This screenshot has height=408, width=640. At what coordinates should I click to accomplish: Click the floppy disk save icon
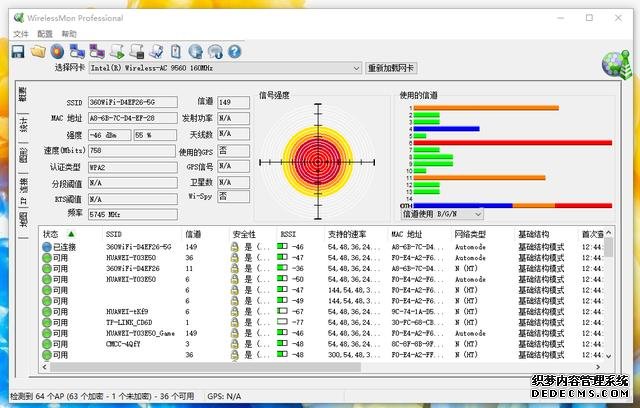(18, 52)
